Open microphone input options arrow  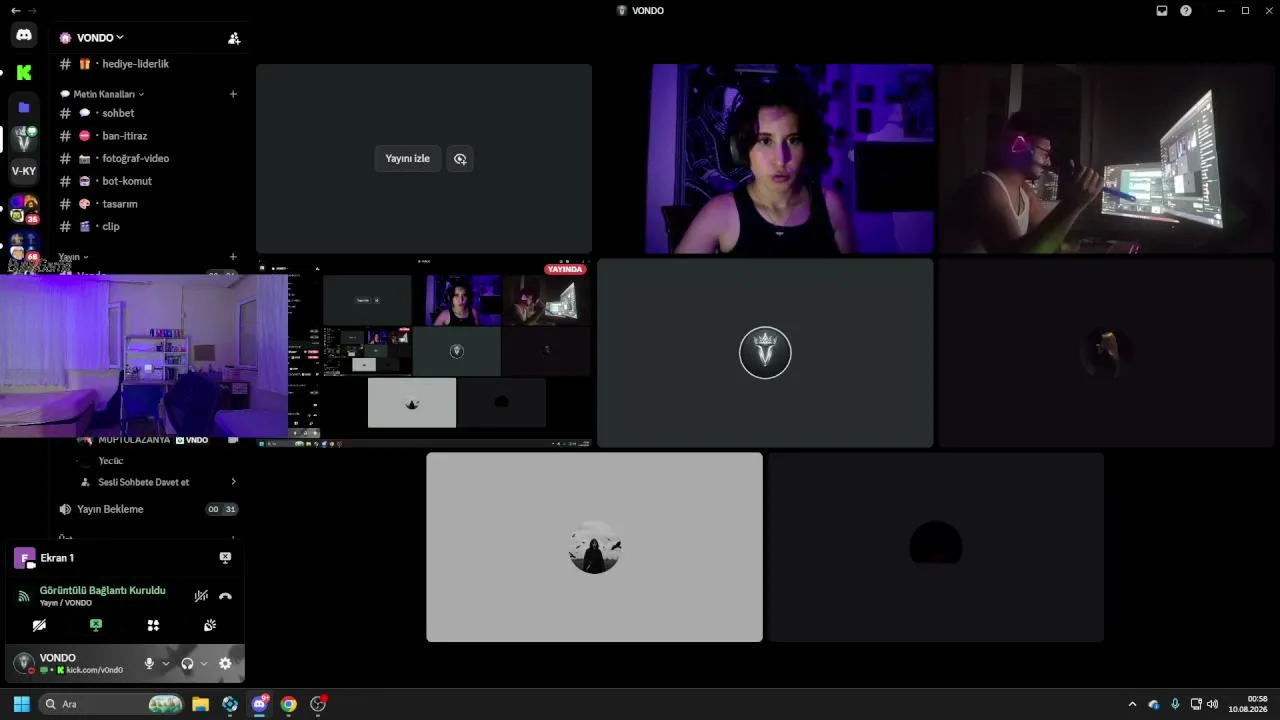(165, 663)
